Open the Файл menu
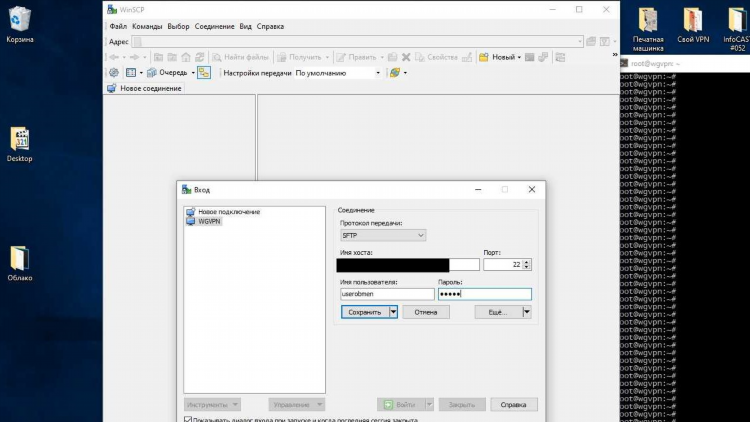 tap(118, 26)
